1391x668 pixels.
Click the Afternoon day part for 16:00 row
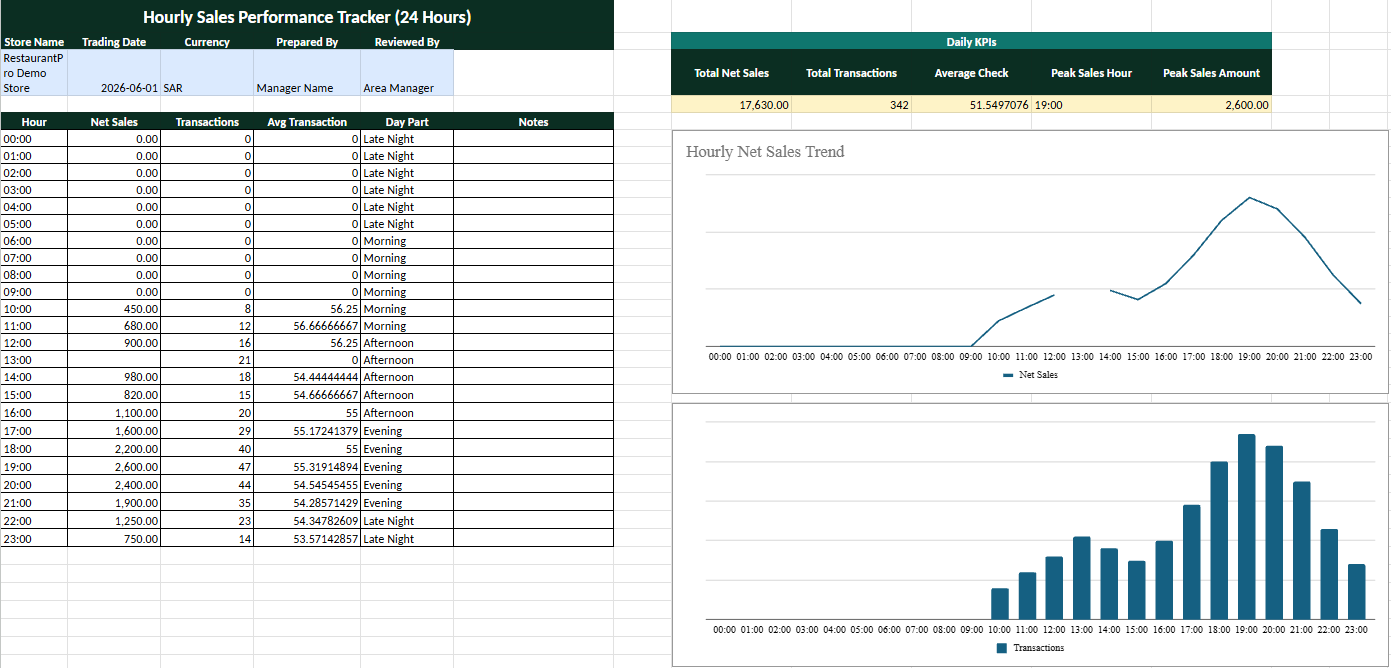(407, 413)
